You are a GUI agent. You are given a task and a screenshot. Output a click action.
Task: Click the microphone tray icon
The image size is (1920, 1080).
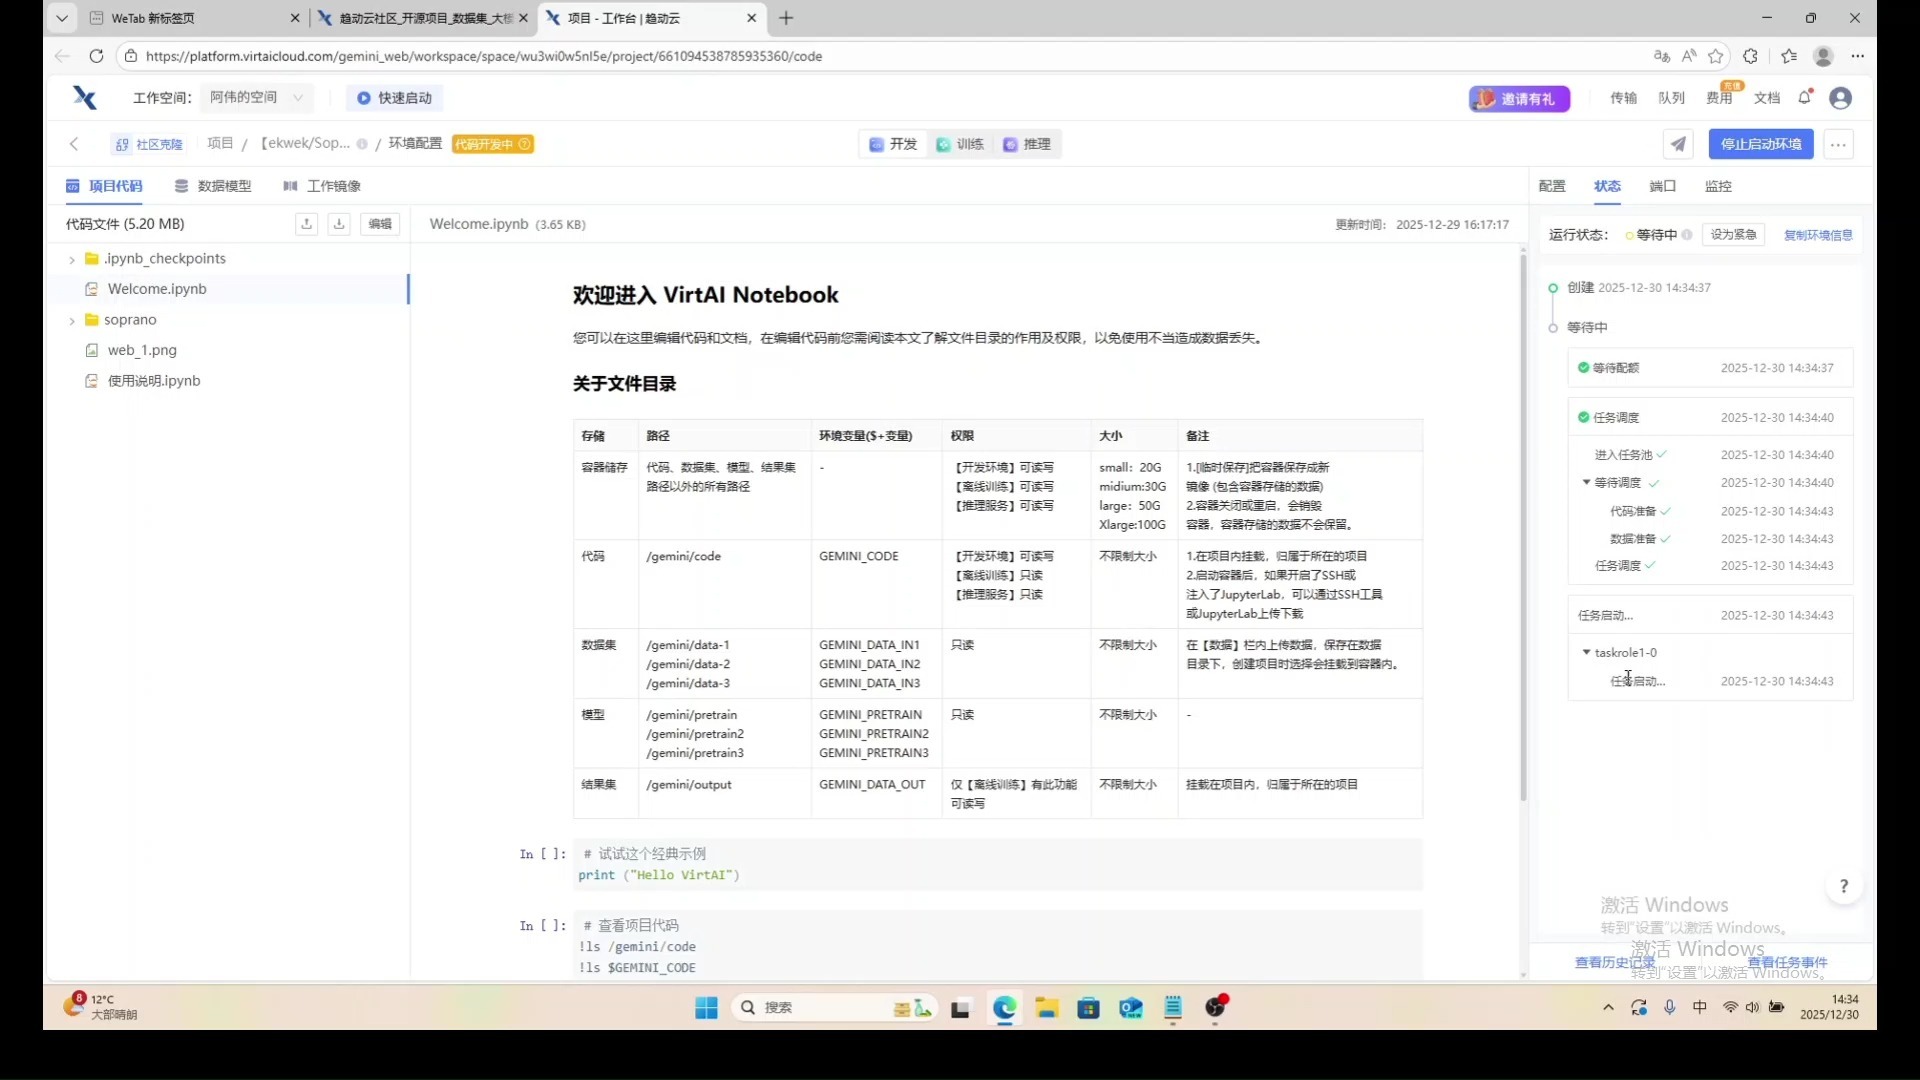point(1669,1008)
